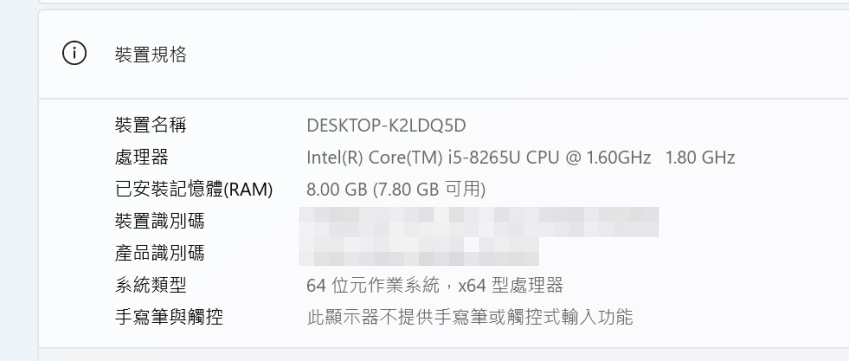Click the pen and touch support description
This screenshot has width=849, height=361.
469,317
